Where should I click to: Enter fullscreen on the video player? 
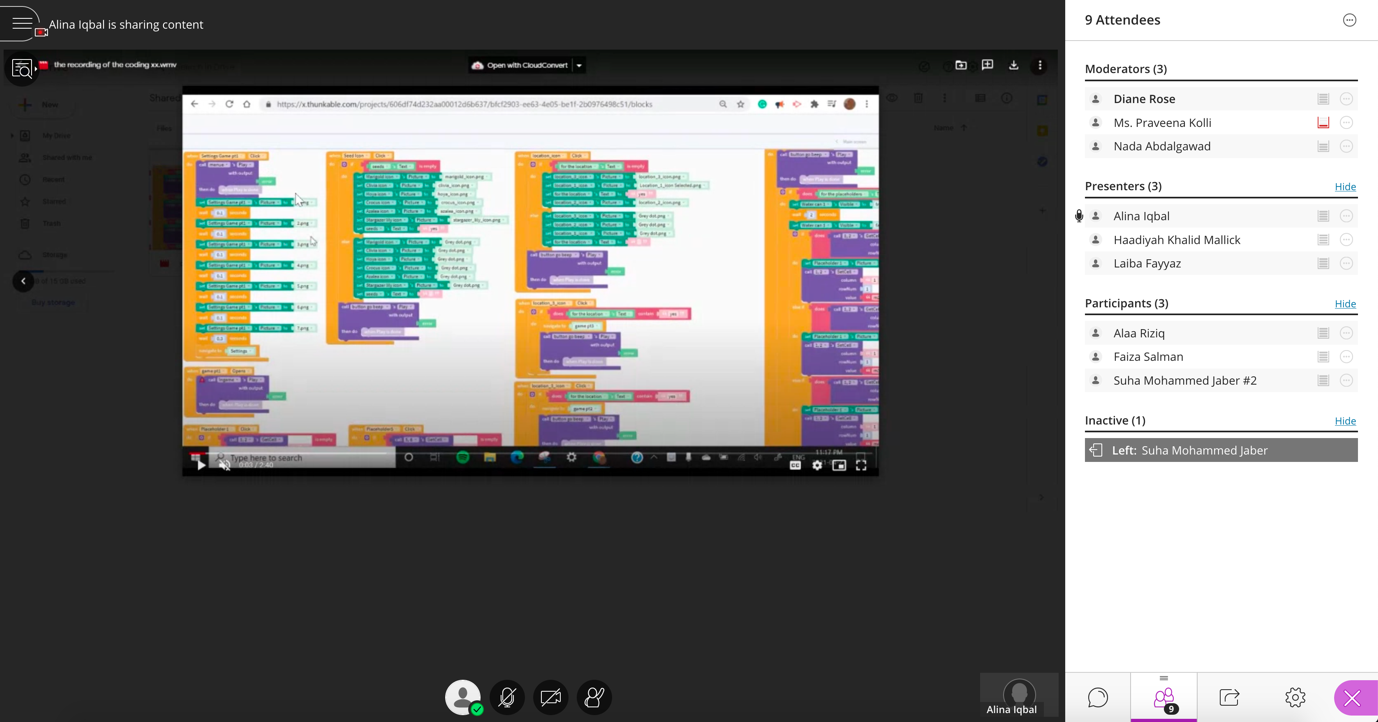click(x=861, y=465)
